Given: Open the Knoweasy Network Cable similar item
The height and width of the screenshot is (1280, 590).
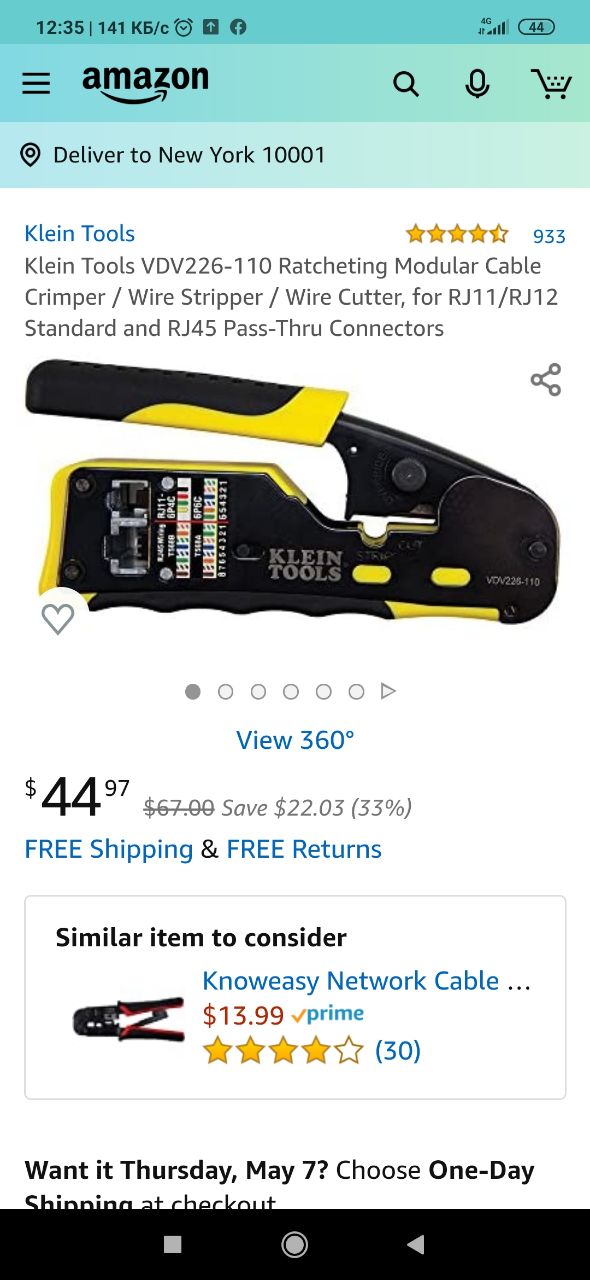Looking at the screenshot, I should point(366,981).
